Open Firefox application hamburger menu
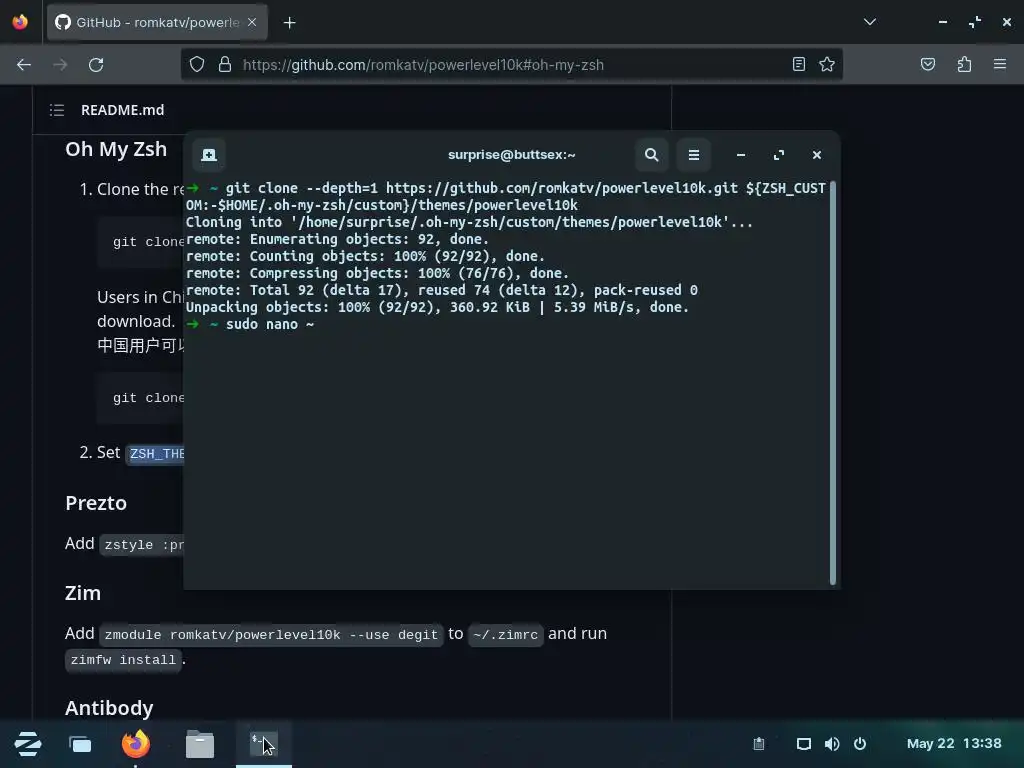 coord(999,64)
